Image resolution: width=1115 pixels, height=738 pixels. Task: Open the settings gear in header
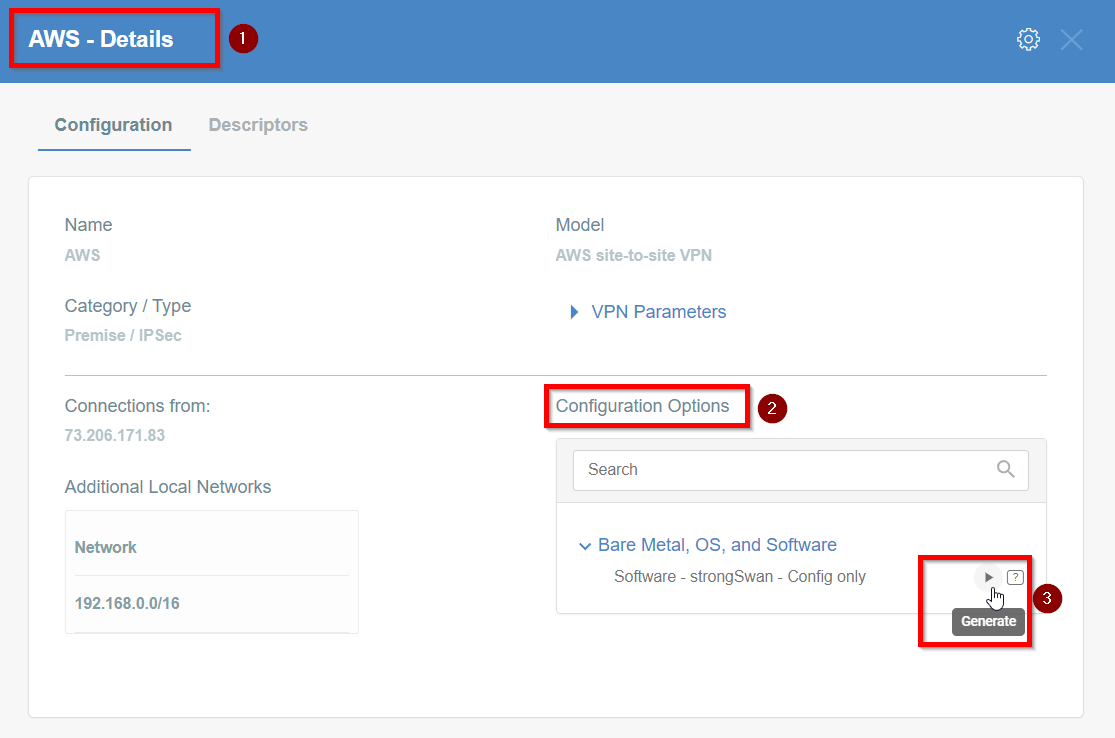point(1028,39)
